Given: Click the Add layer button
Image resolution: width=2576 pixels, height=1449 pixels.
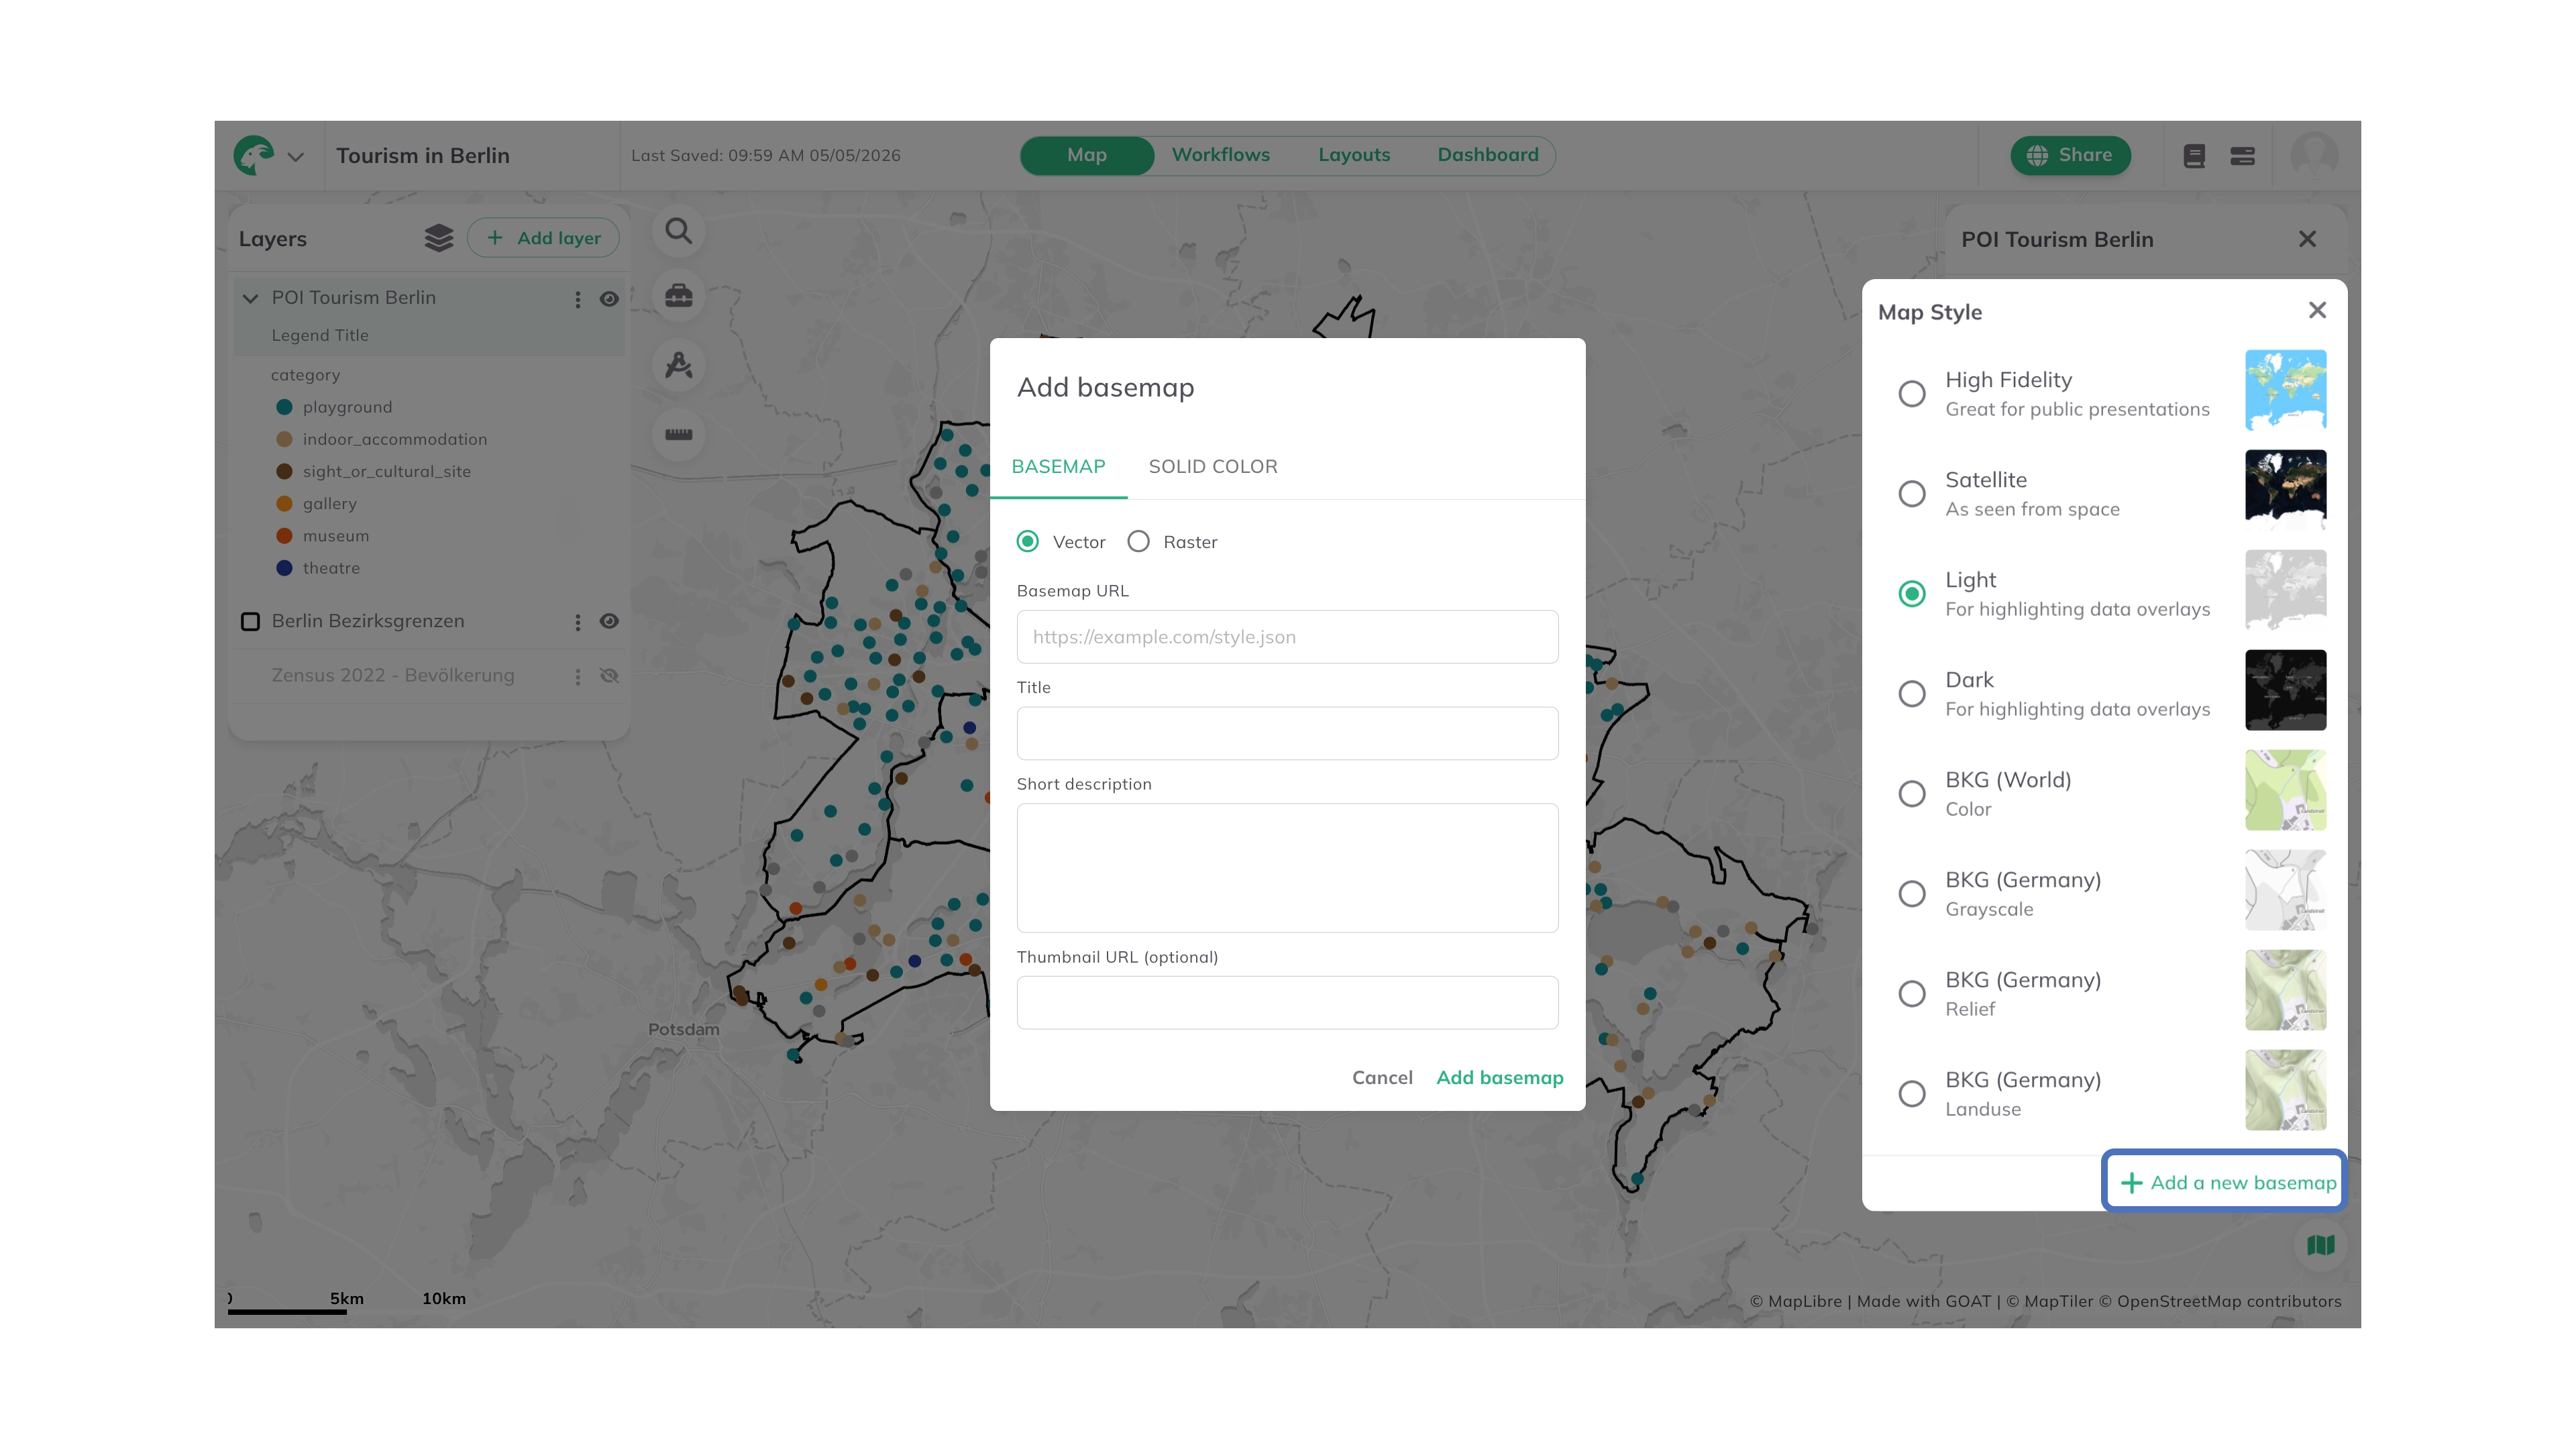Looking at the screenshot, I should tap(543, 238).
